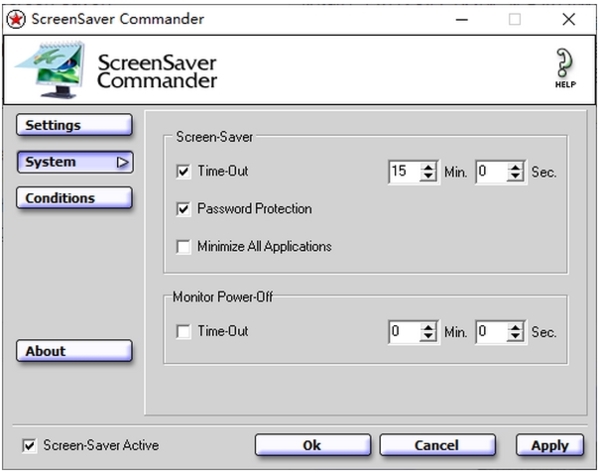Click the Monitor Power-Off minutes input field

(x=404, y=332)
